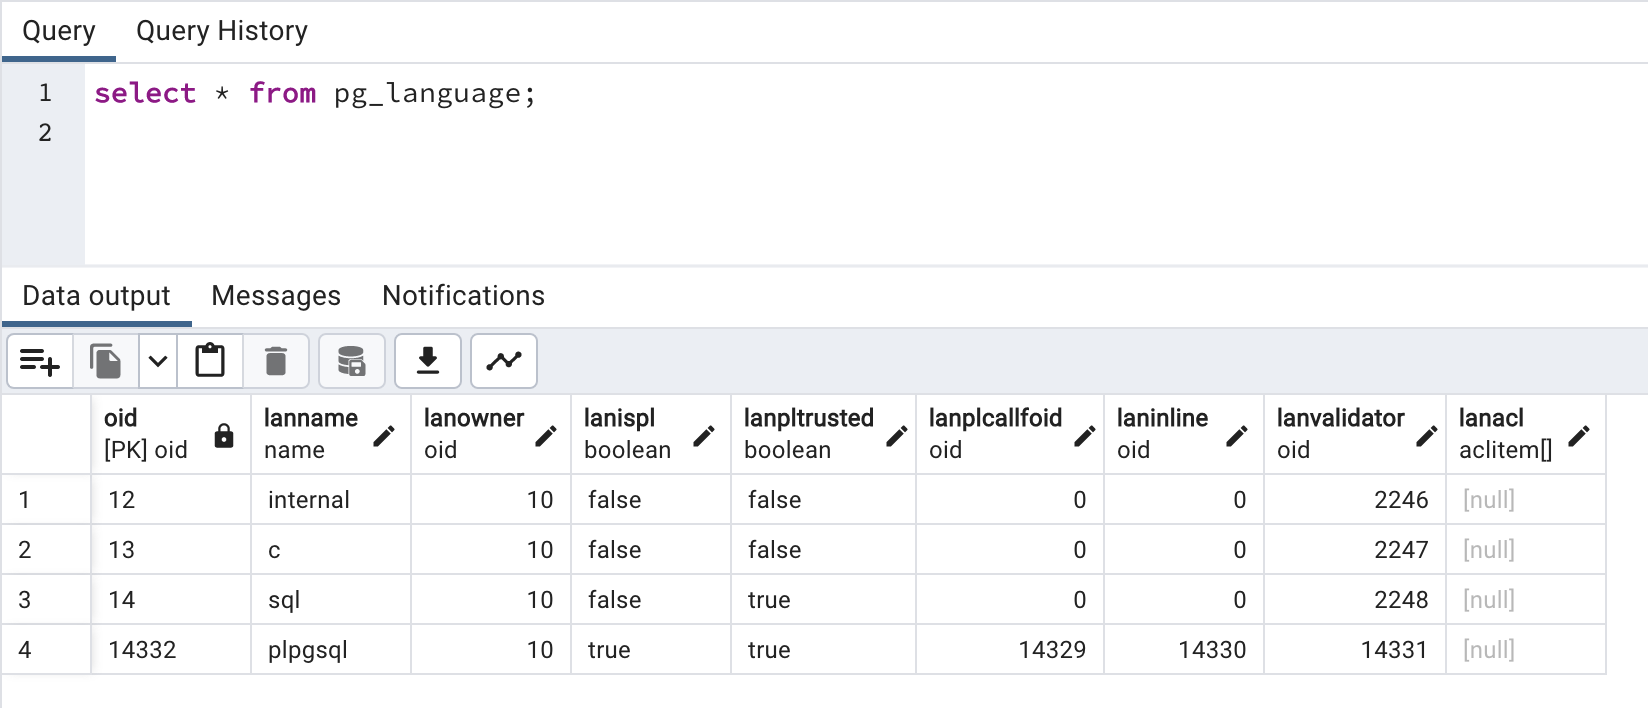Click the Delete trash icon
1648x708 pixels.
(276, 361)
